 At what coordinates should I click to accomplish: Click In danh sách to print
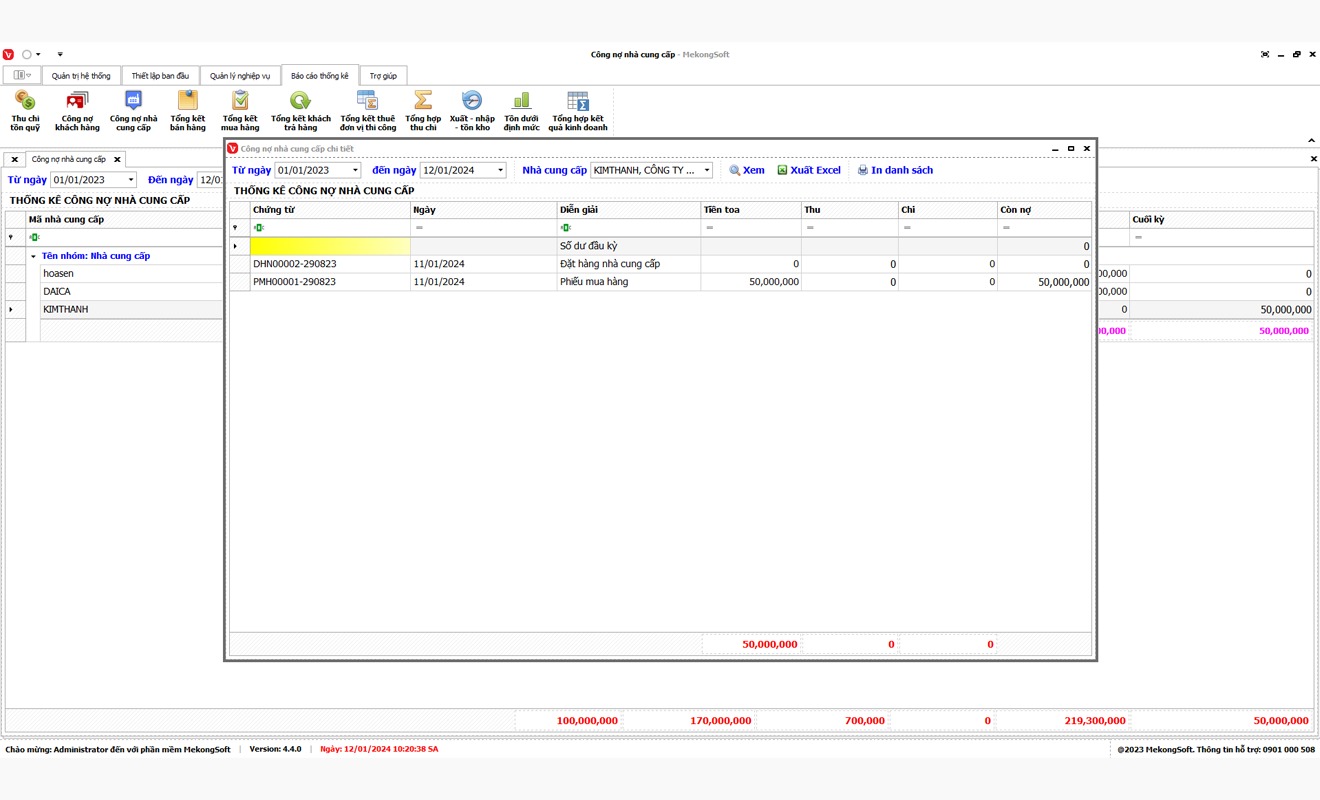(895, 171)
